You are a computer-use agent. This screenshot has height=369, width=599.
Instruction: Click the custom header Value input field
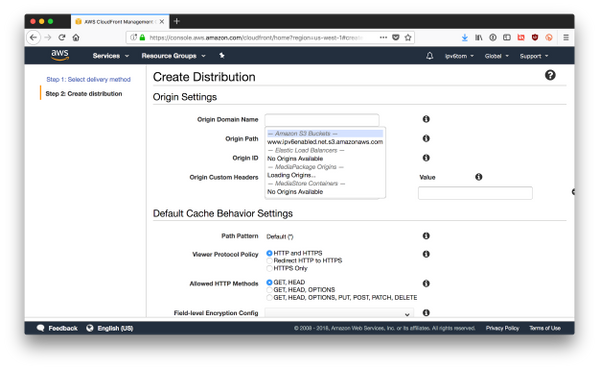pos(475,193)
